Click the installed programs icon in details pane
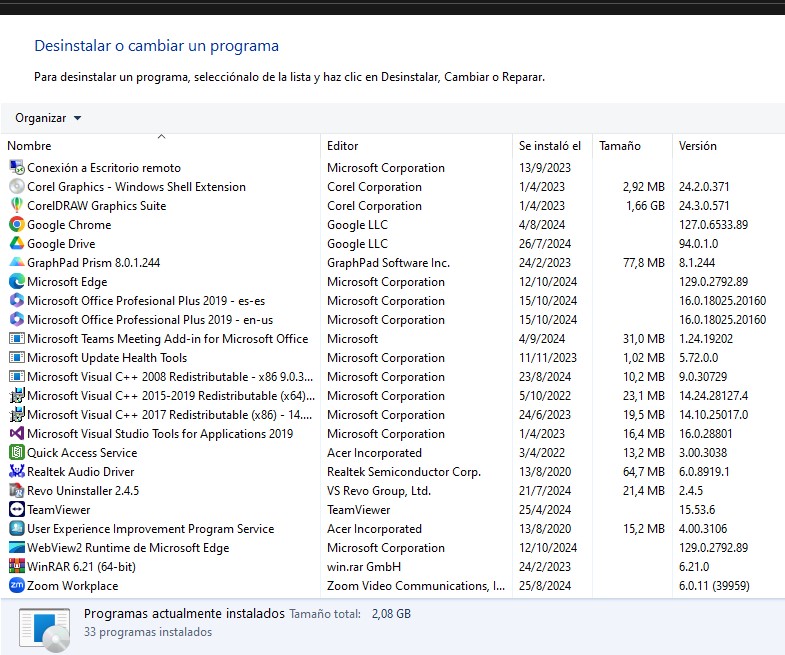Screen dimensions: 785x655 click(x=45, y=629)
